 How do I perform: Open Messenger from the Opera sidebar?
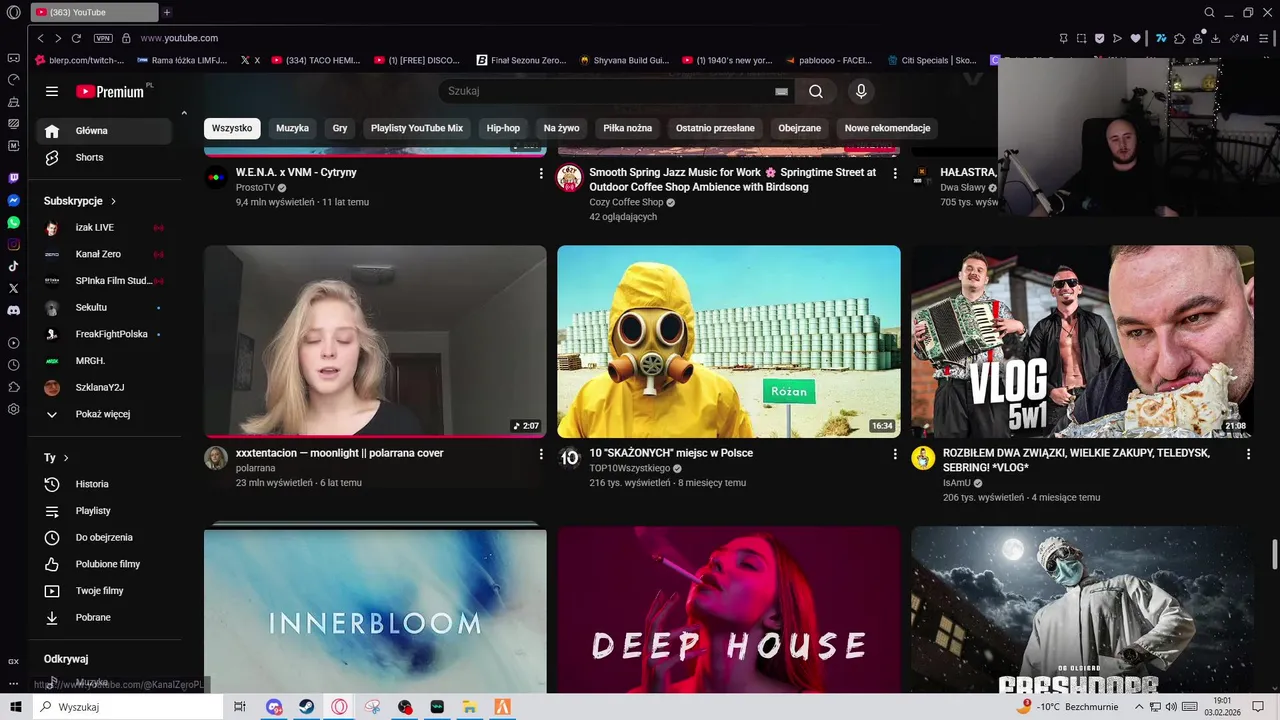pos(13,200)
